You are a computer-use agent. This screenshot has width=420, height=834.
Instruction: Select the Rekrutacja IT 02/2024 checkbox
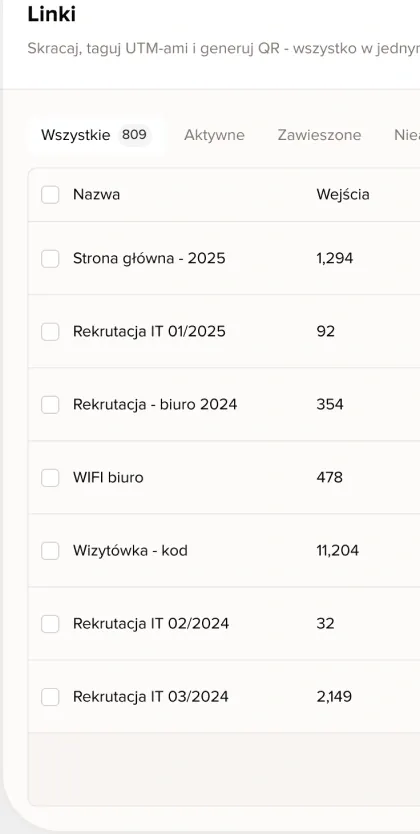(50, 623)
